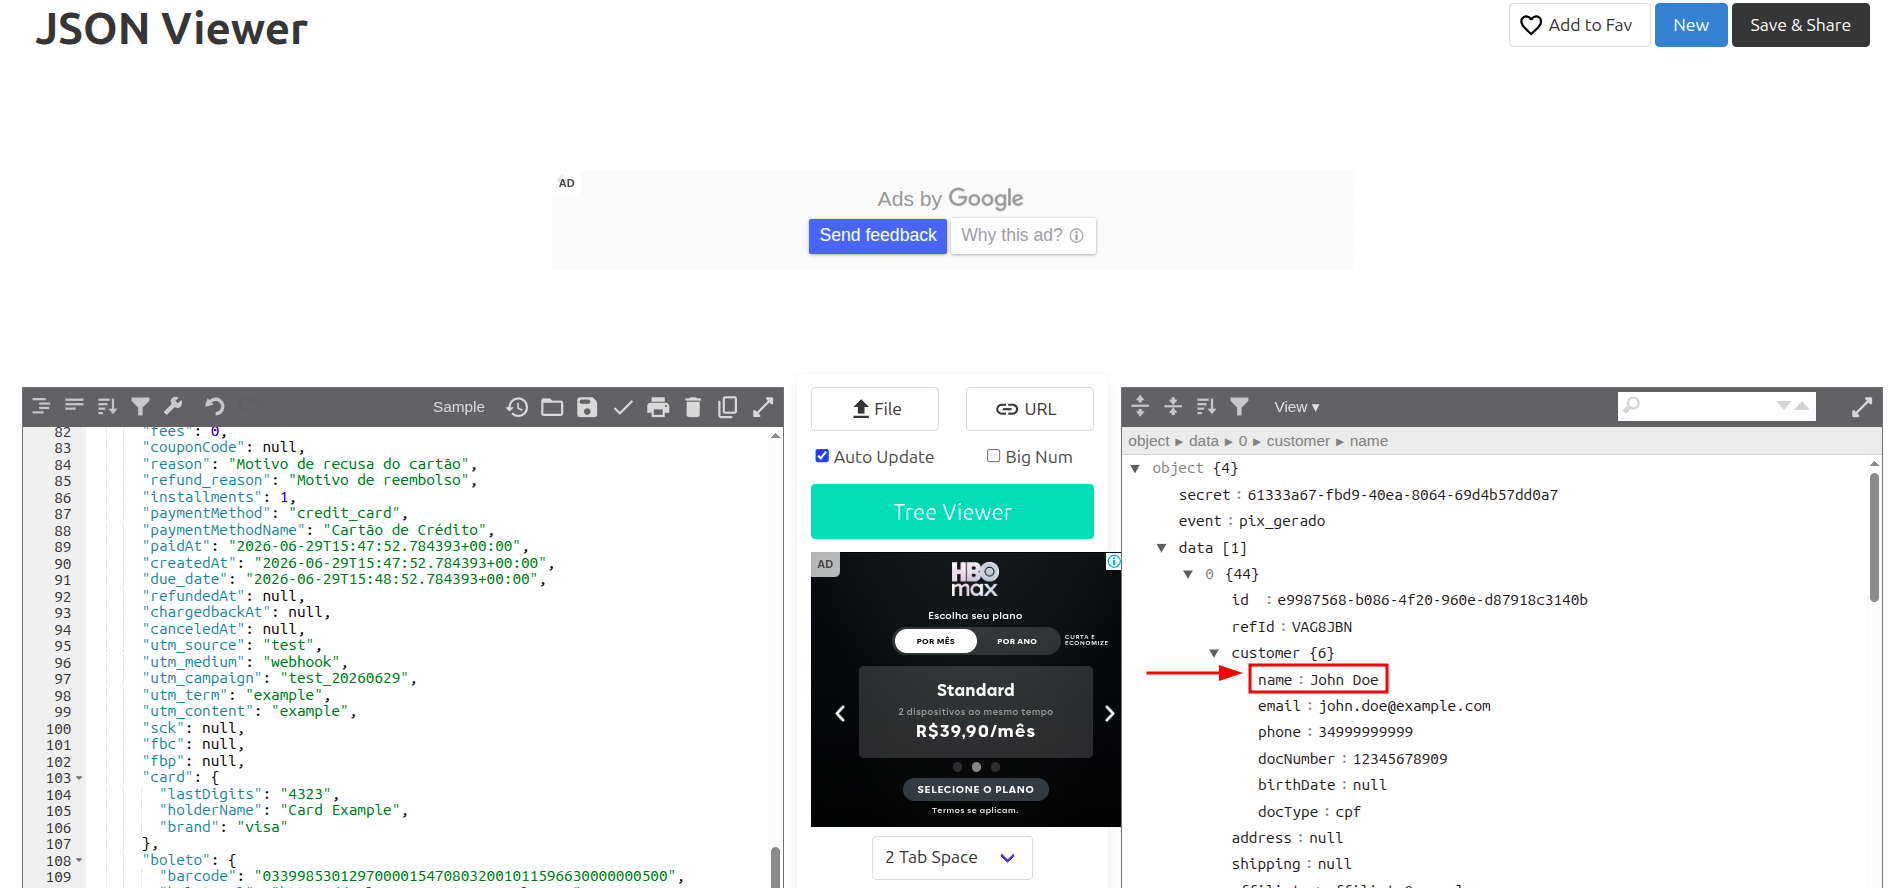Open folder icon in editor toolbar

click(x=552, y=407)
